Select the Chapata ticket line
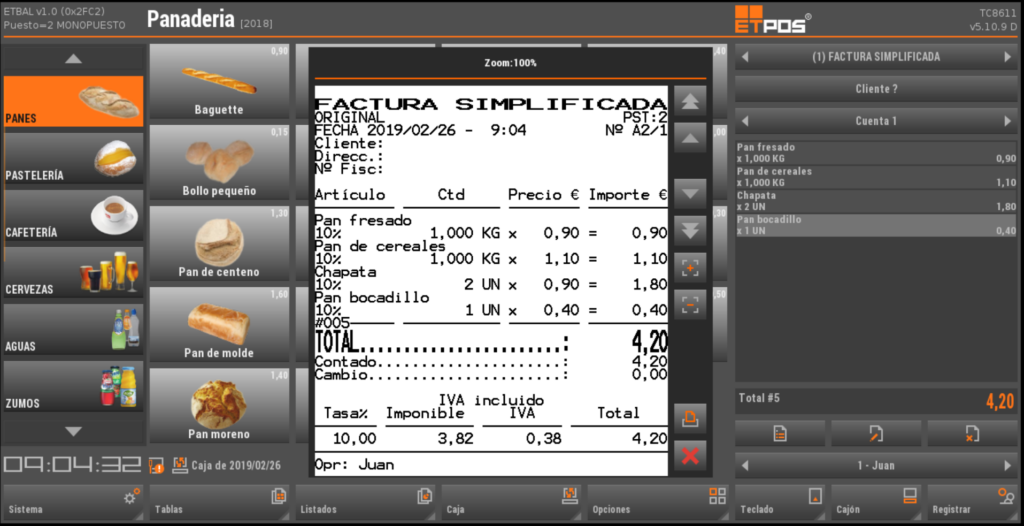 [876, 201]
